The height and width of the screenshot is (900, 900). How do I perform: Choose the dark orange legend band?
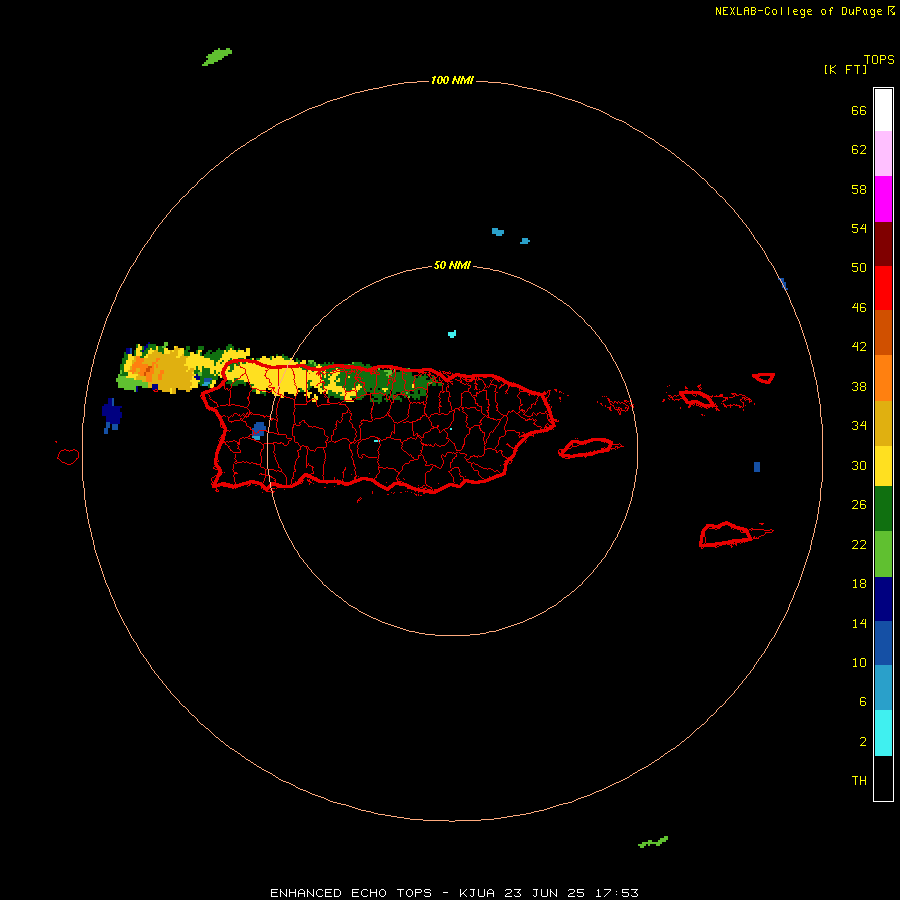pyautogui.click(x=883, y=332)
